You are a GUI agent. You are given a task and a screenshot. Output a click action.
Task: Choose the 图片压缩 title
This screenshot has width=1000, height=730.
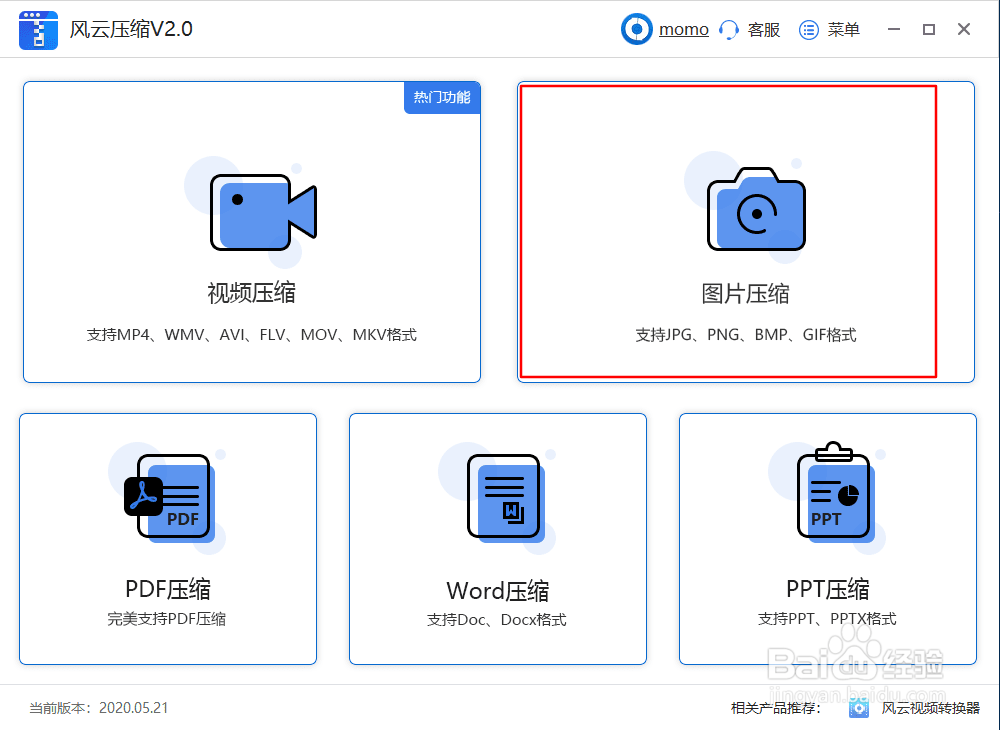pos(746,294)
